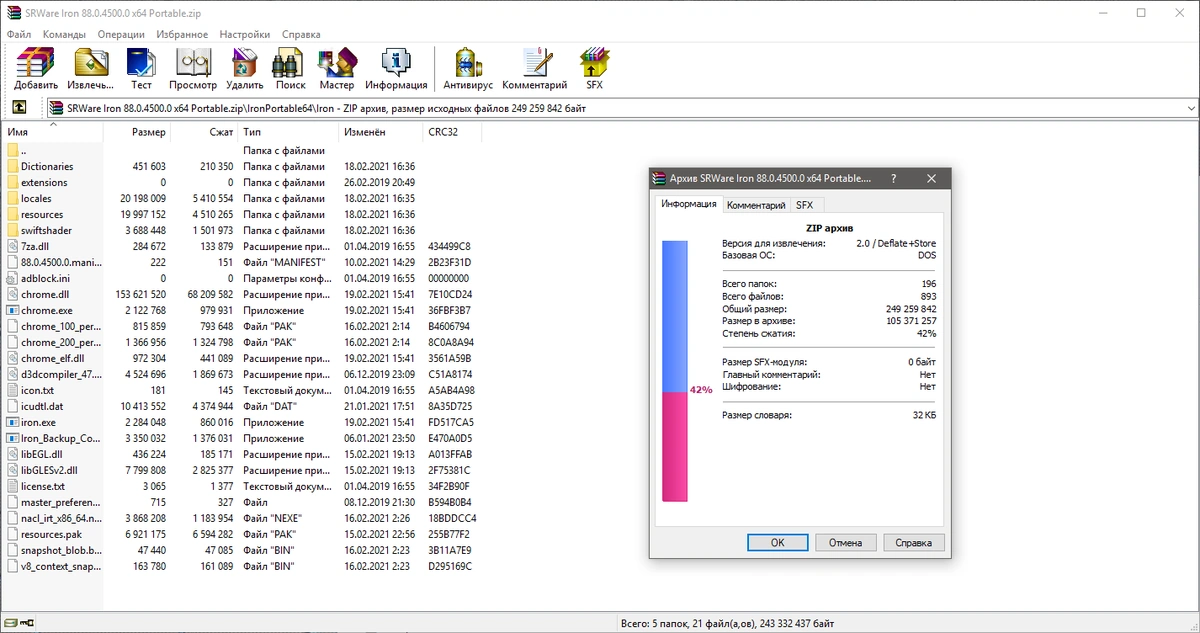The width and height of the screenshot is (1200, 633).
Task: Click the Справка button in dialog
Action: point(914,543)
